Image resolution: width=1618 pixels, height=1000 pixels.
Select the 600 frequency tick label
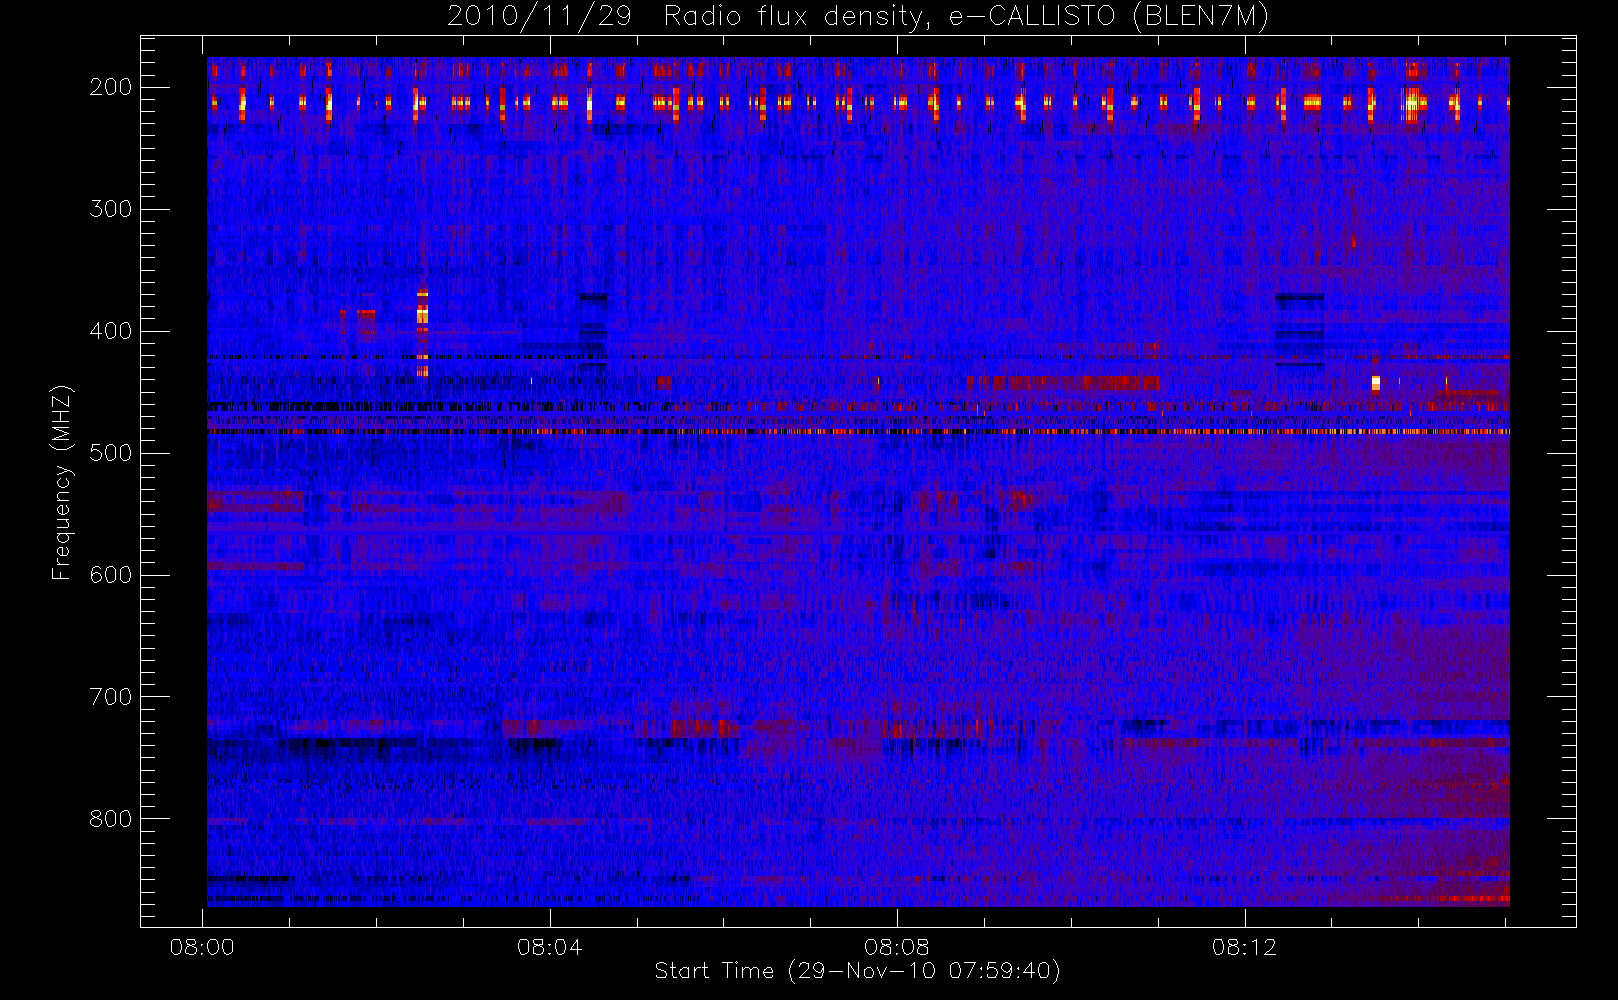(x=111, y=575)
